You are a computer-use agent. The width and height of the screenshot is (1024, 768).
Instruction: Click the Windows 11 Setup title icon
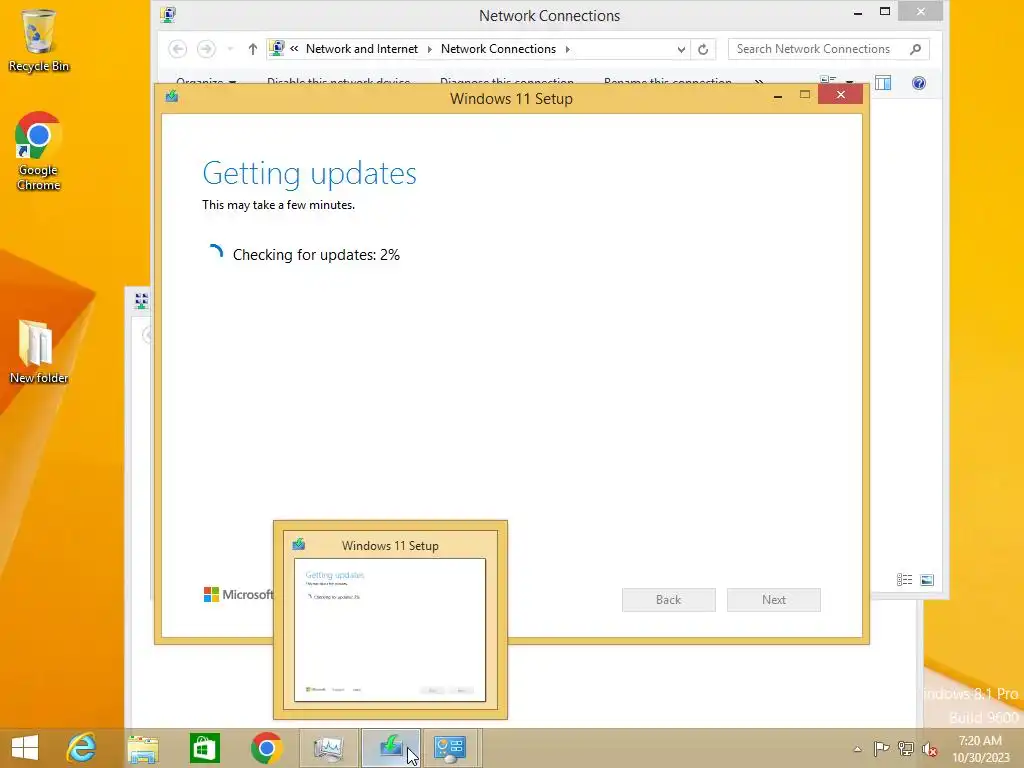172,97
